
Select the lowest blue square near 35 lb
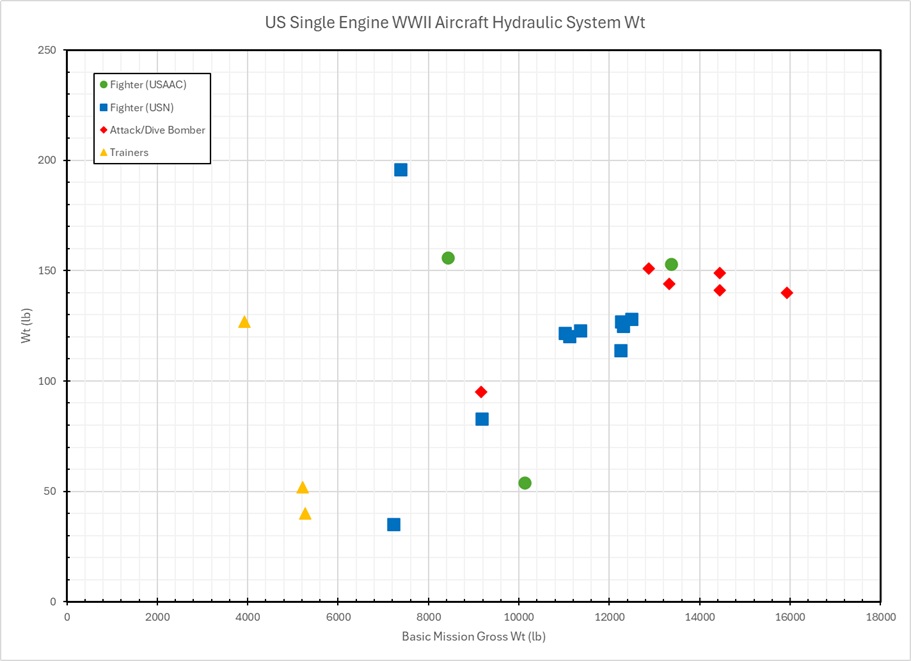click(x=394, y=525)
